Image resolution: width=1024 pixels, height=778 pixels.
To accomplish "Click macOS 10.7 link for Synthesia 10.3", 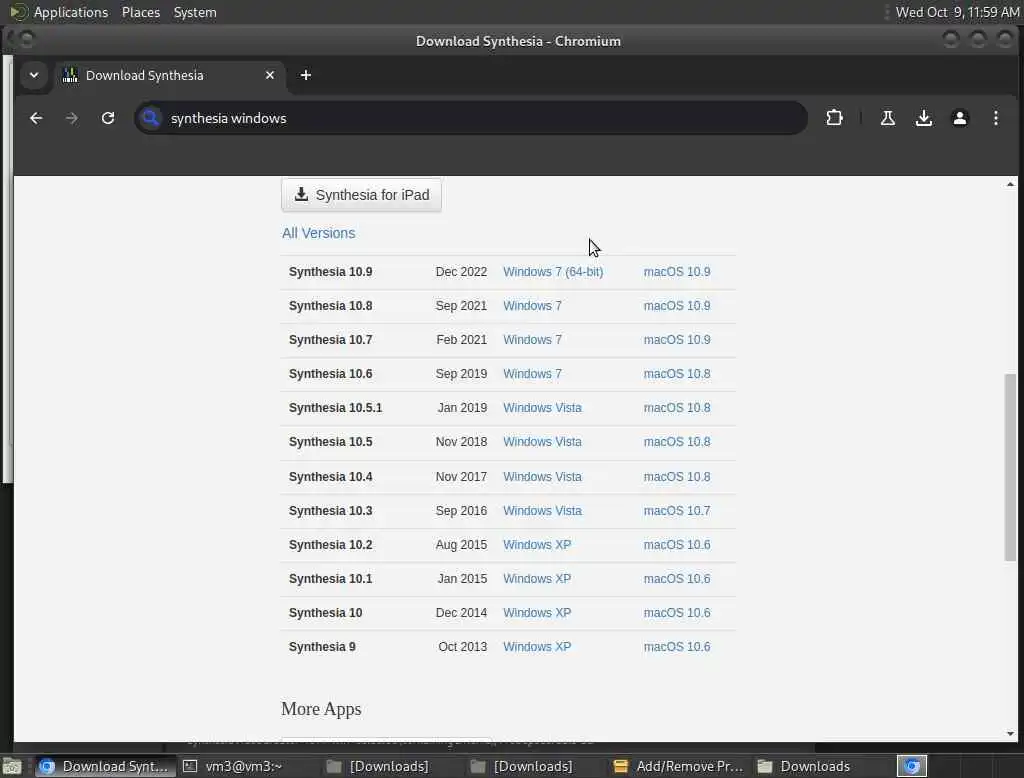I will (x=677, y=511).
